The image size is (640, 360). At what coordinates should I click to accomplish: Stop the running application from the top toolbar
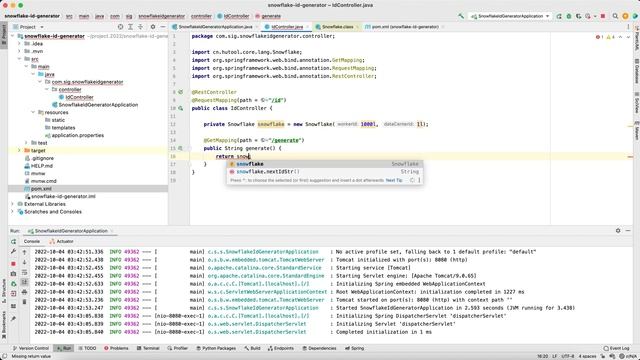pyautogui.click(x=603, y=16)
